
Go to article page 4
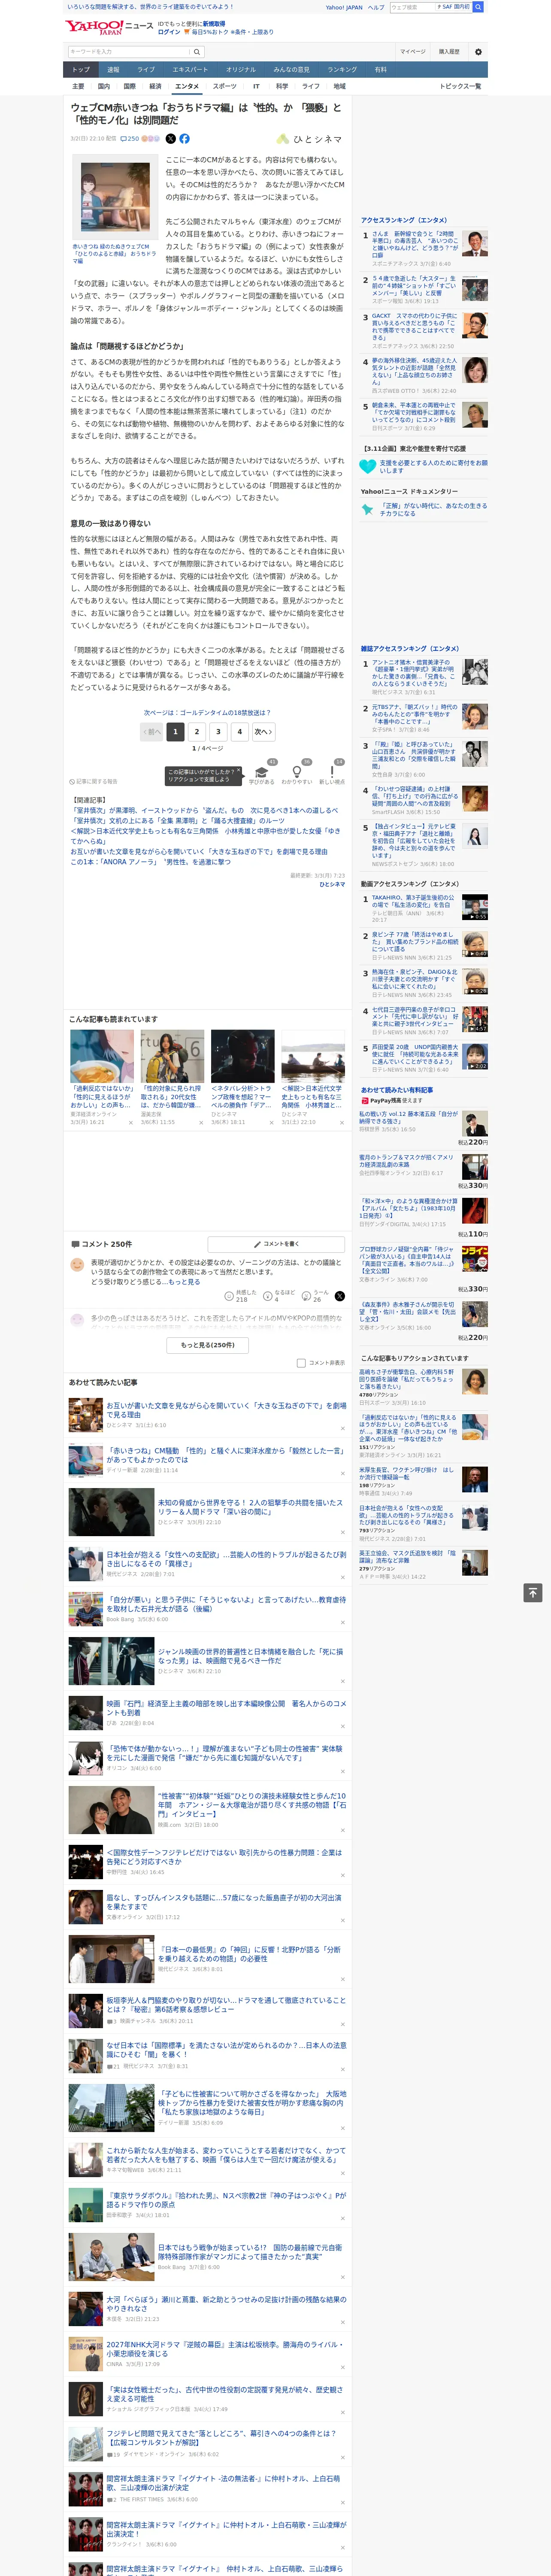[x=239, y=731]
